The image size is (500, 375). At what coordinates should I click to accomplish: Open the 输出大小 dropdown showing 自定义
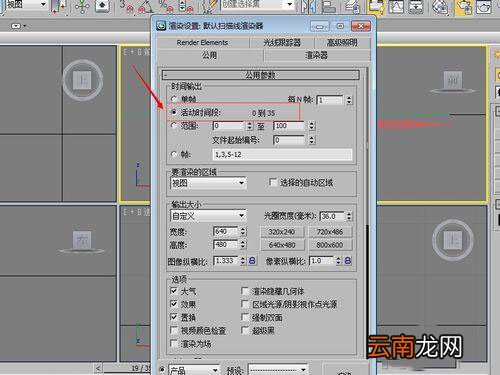coord(208,216)
